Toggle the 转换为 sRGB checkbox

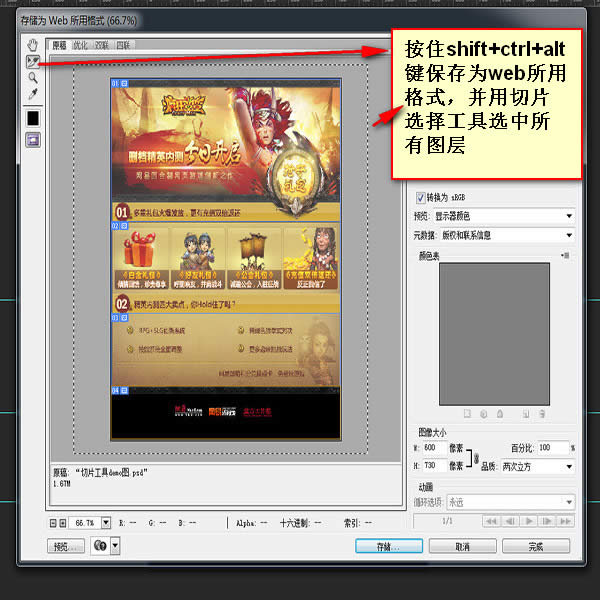pos(420,197)
